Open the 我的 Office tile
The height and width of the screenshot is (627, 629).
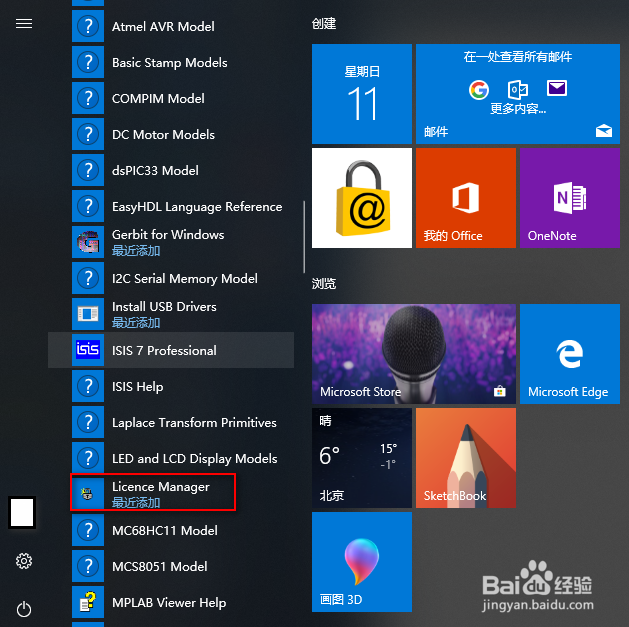(466, 198)
